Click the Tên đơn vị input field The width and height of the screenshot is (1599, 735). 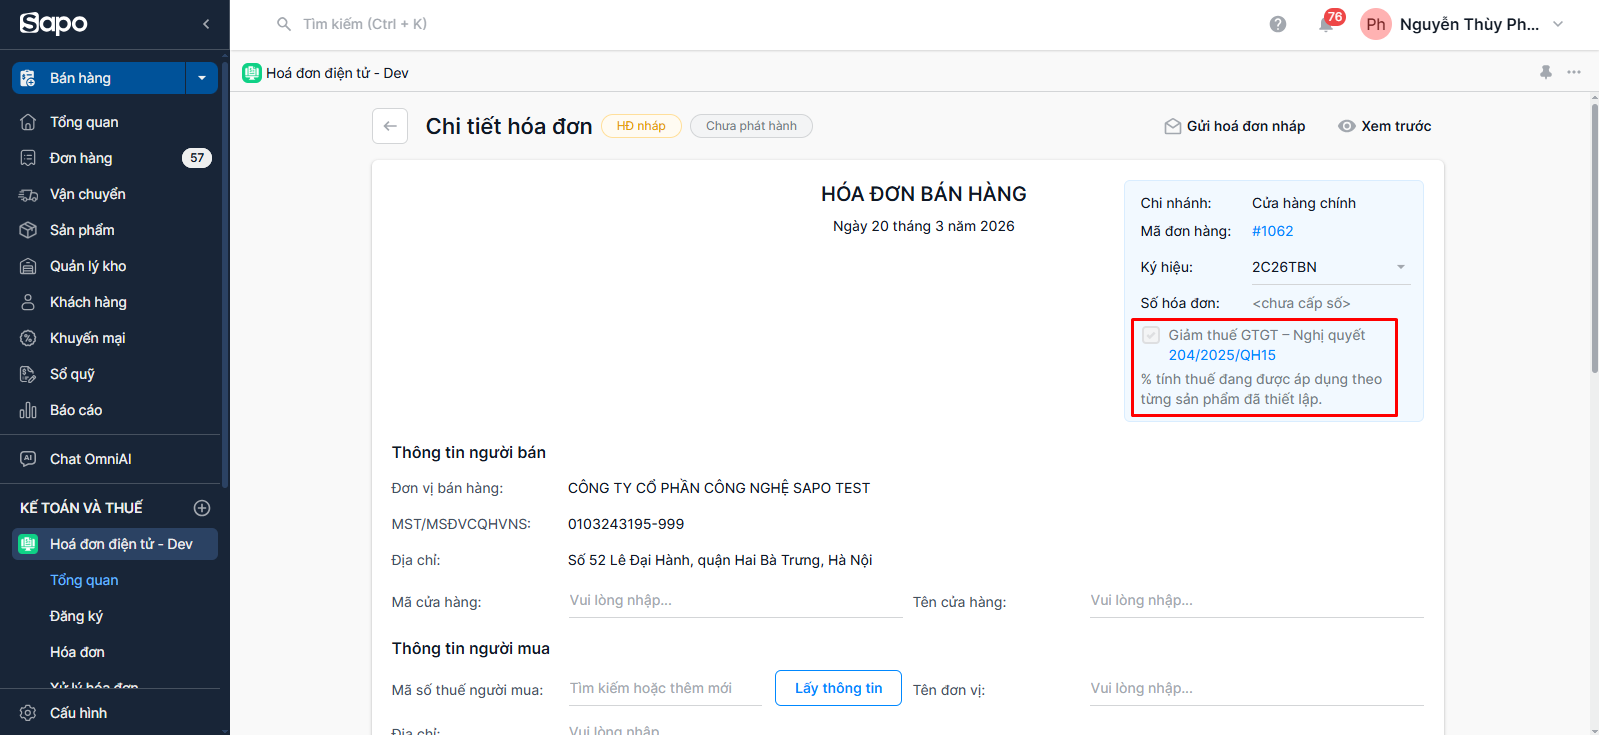[1256, 689]
